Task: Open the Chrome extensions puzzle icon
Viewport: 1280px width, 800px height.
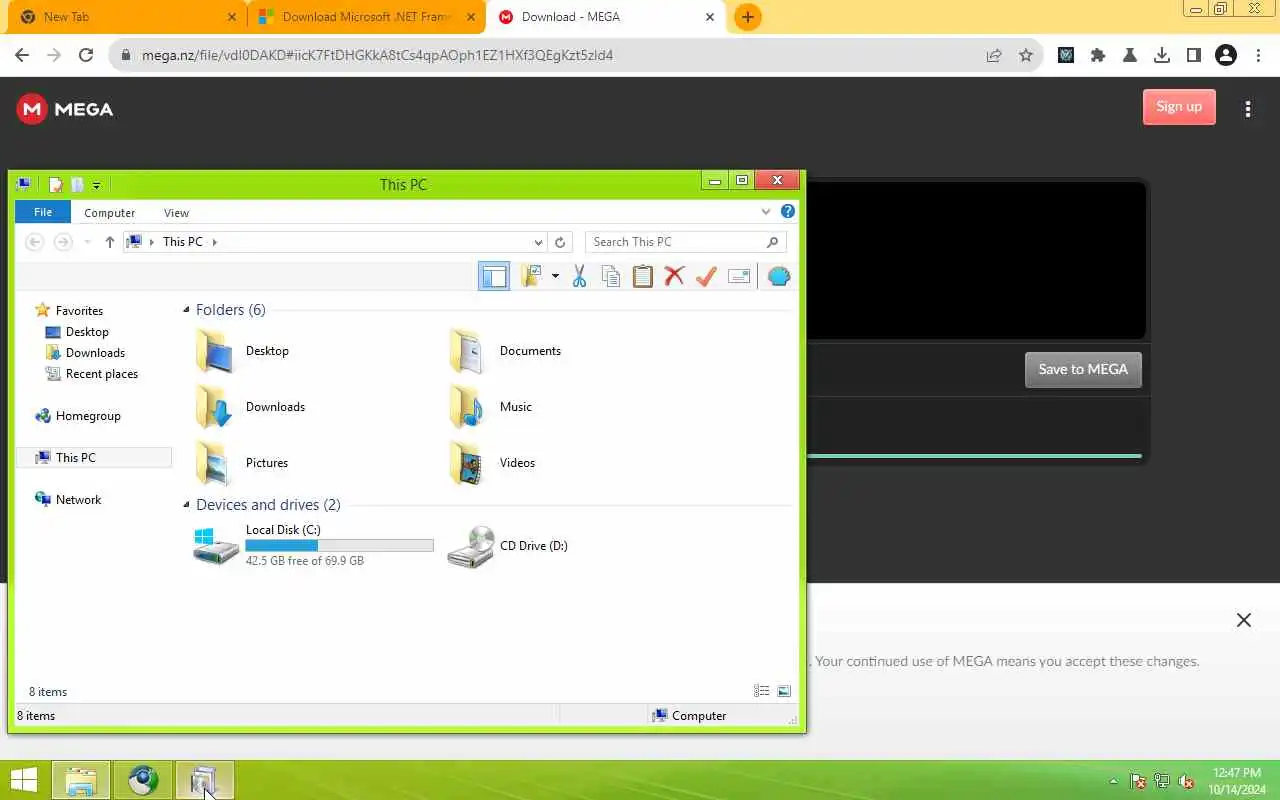Action: tap(1098, 56)
